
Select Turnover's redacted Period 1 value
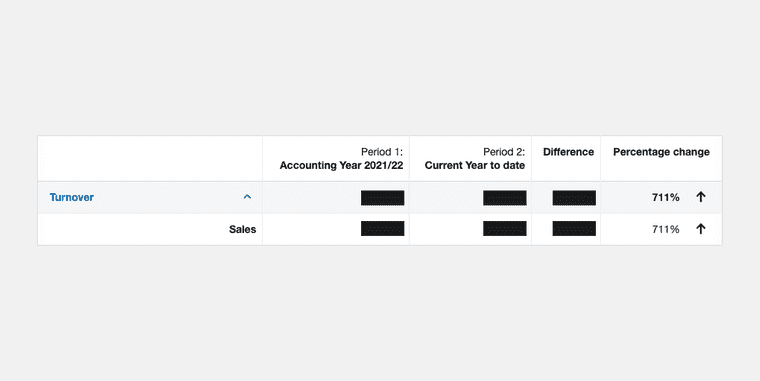click(x=382, y=198)
